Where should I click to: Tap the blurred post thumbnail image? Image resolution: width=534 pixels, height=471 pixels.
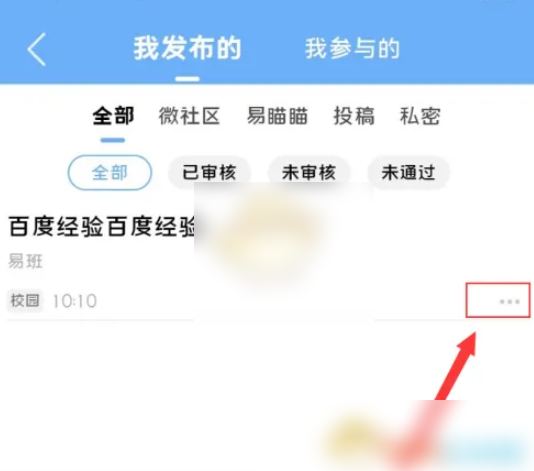point(284,251)
